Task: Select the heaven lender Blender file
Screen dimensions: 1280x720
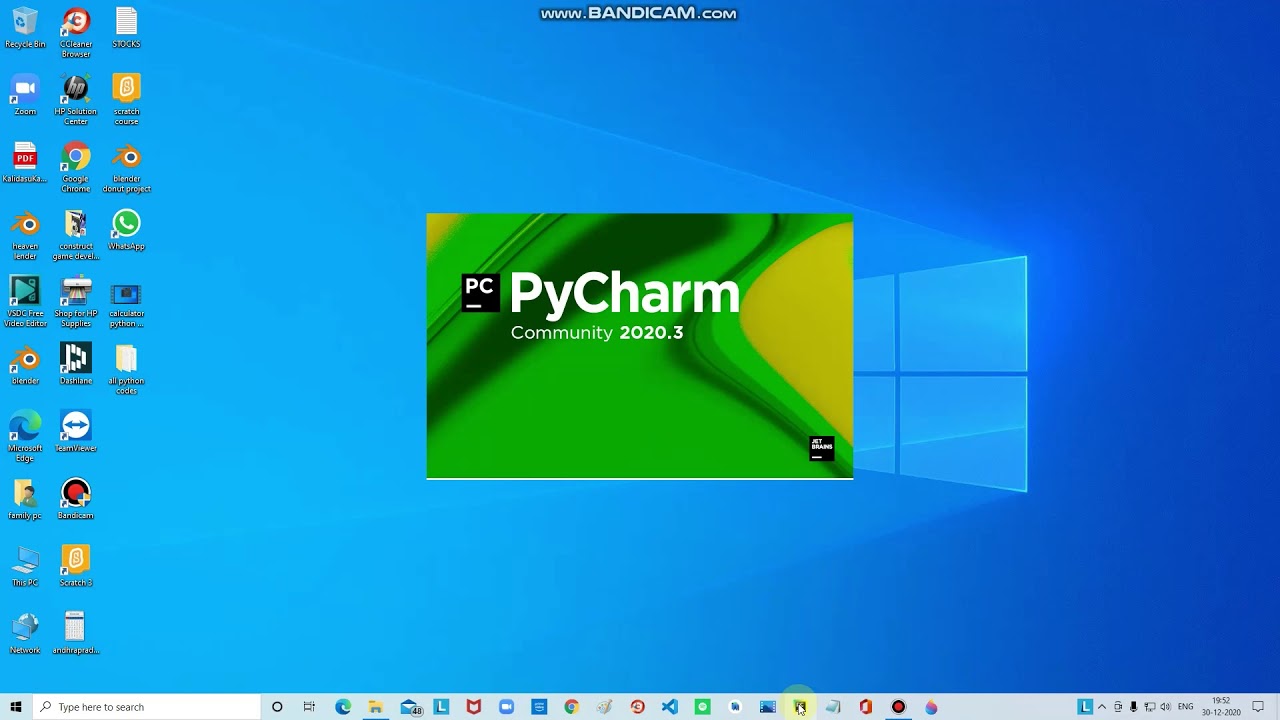Action: 25,235
